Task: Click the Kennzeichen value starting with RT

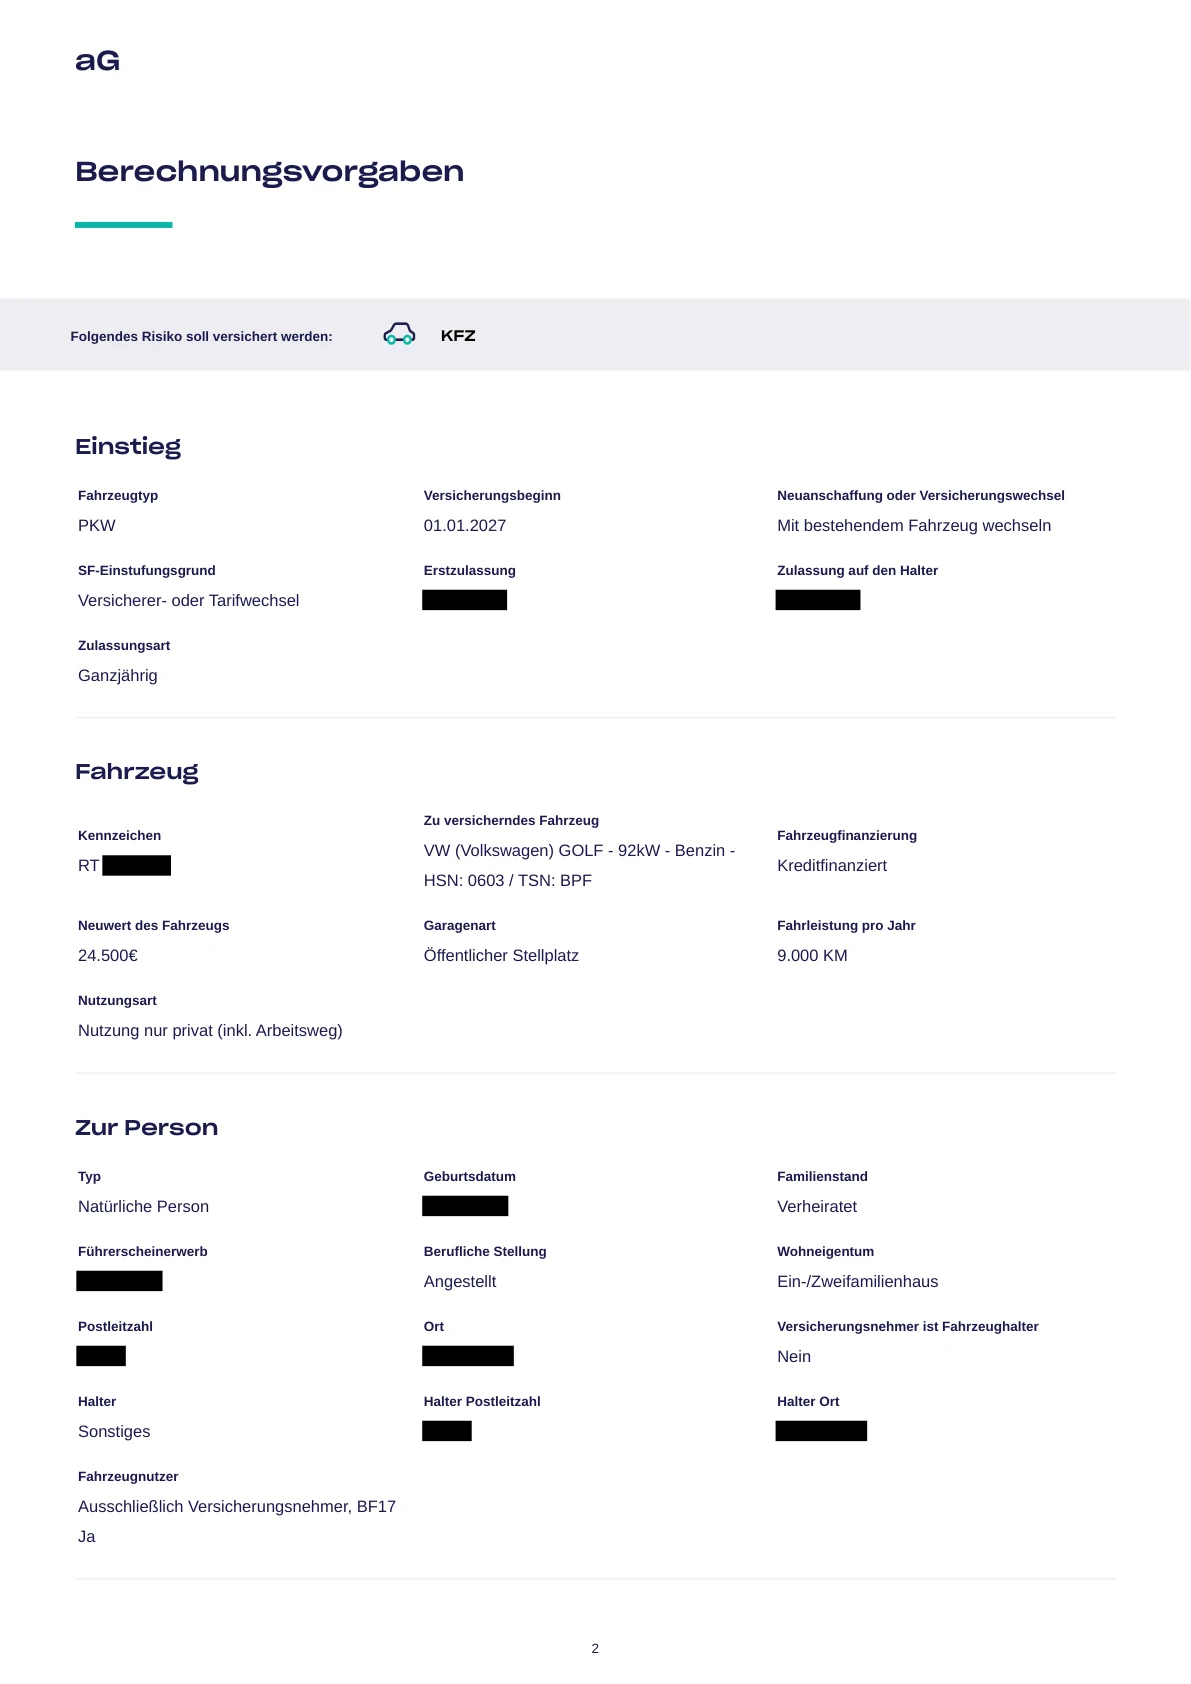Action: pyautogui.click(x=124, y=866)
